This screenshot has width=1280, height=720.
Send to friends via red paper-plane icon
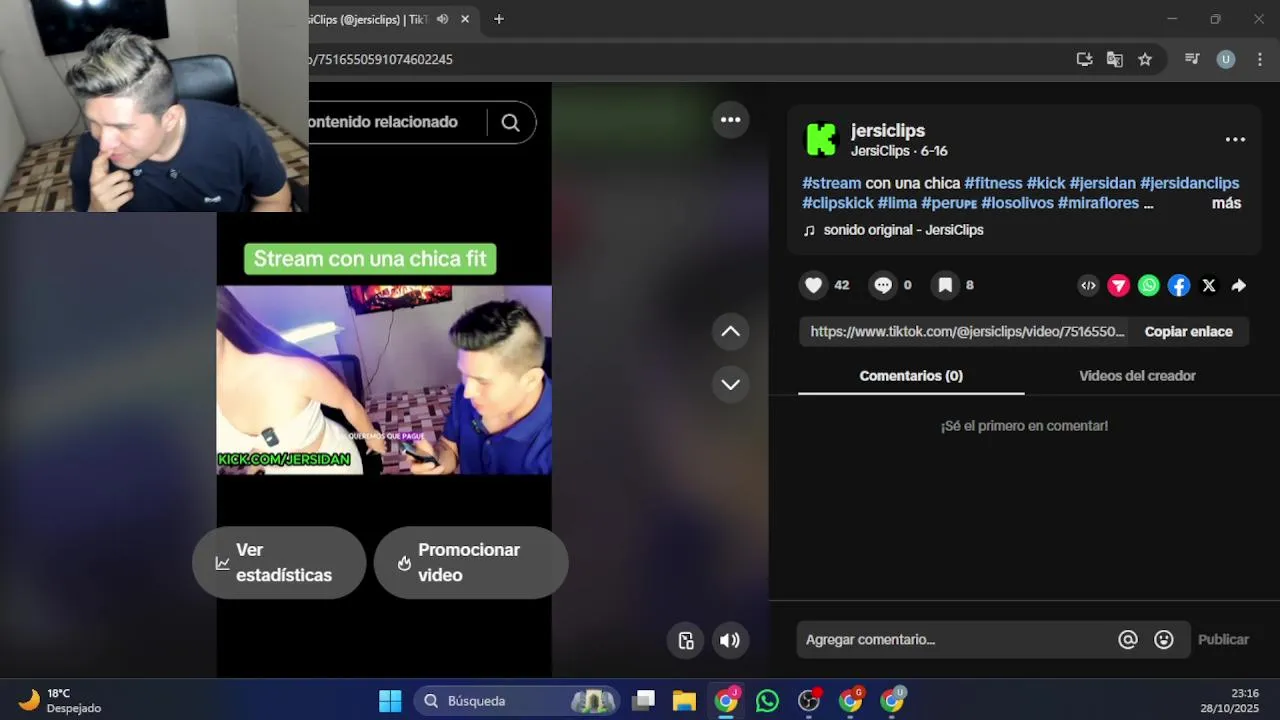(x=1119, y=286)
